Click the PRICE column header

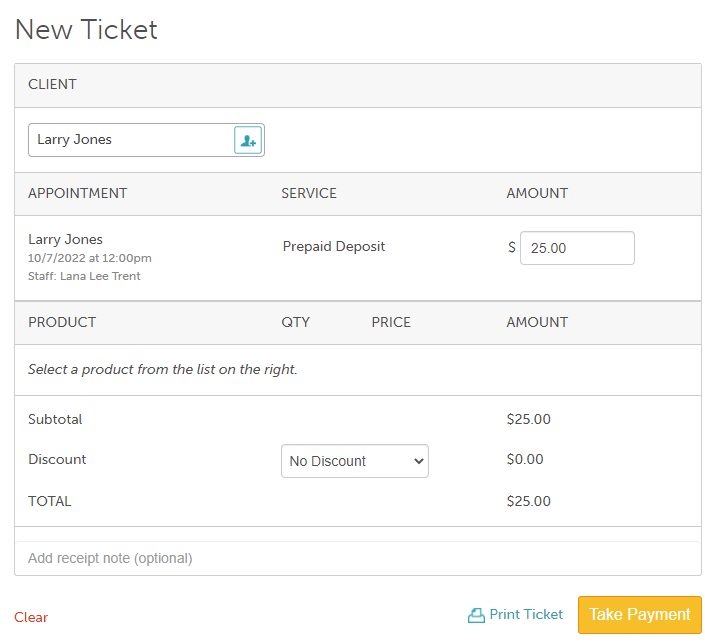point(391,322)
